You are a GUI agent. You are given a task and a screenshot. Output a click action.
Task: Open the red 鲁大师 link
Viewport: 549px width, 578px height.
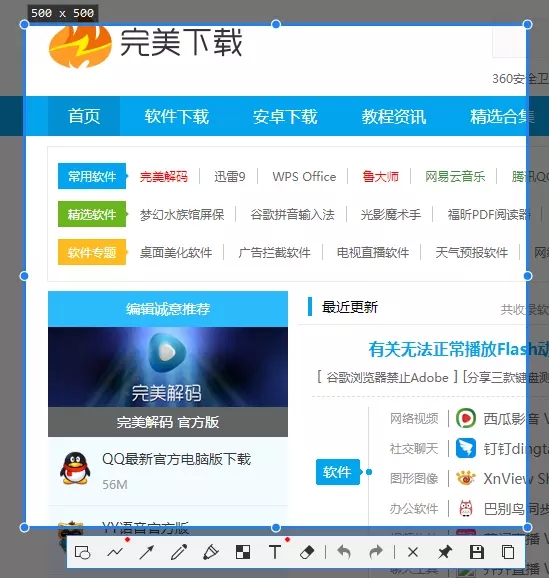click(381, 177)
